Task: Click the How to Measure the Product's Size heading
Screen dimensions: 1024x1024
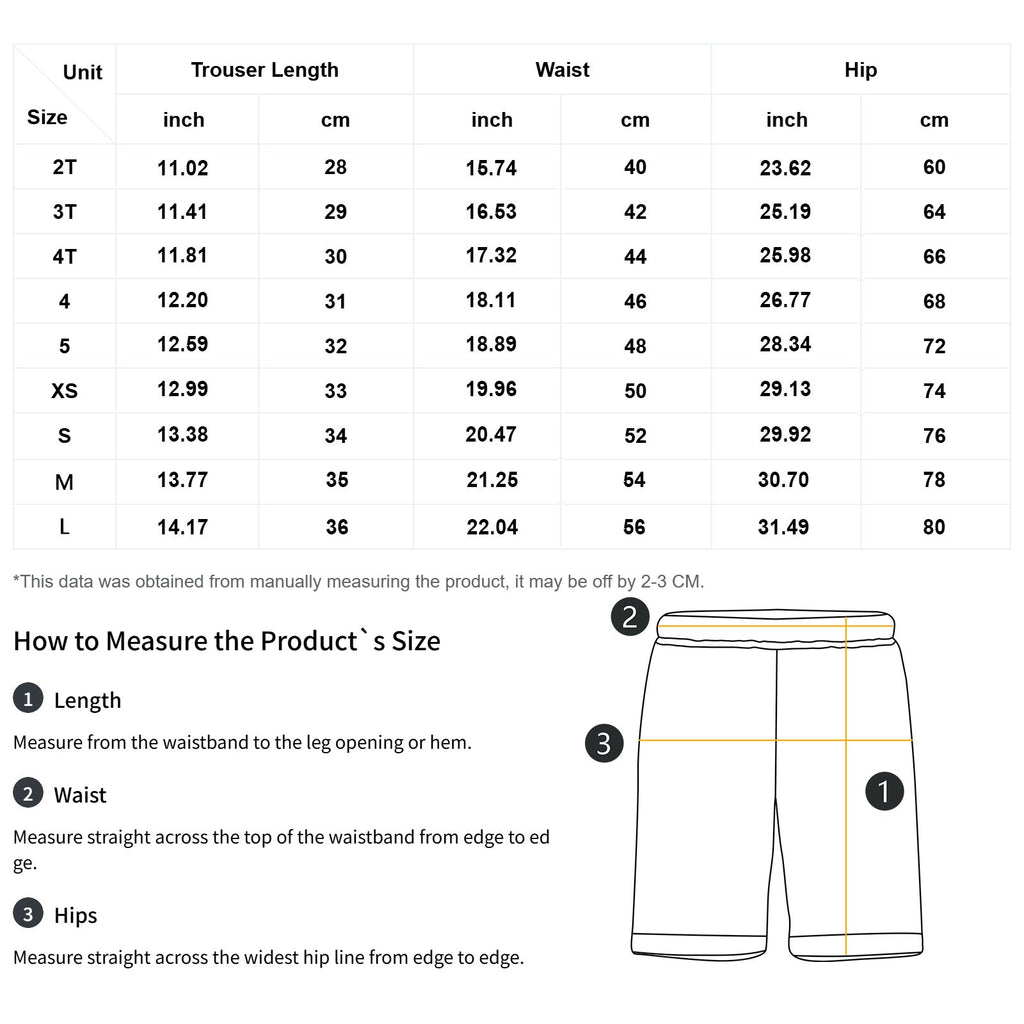Action: pos(227,641)
